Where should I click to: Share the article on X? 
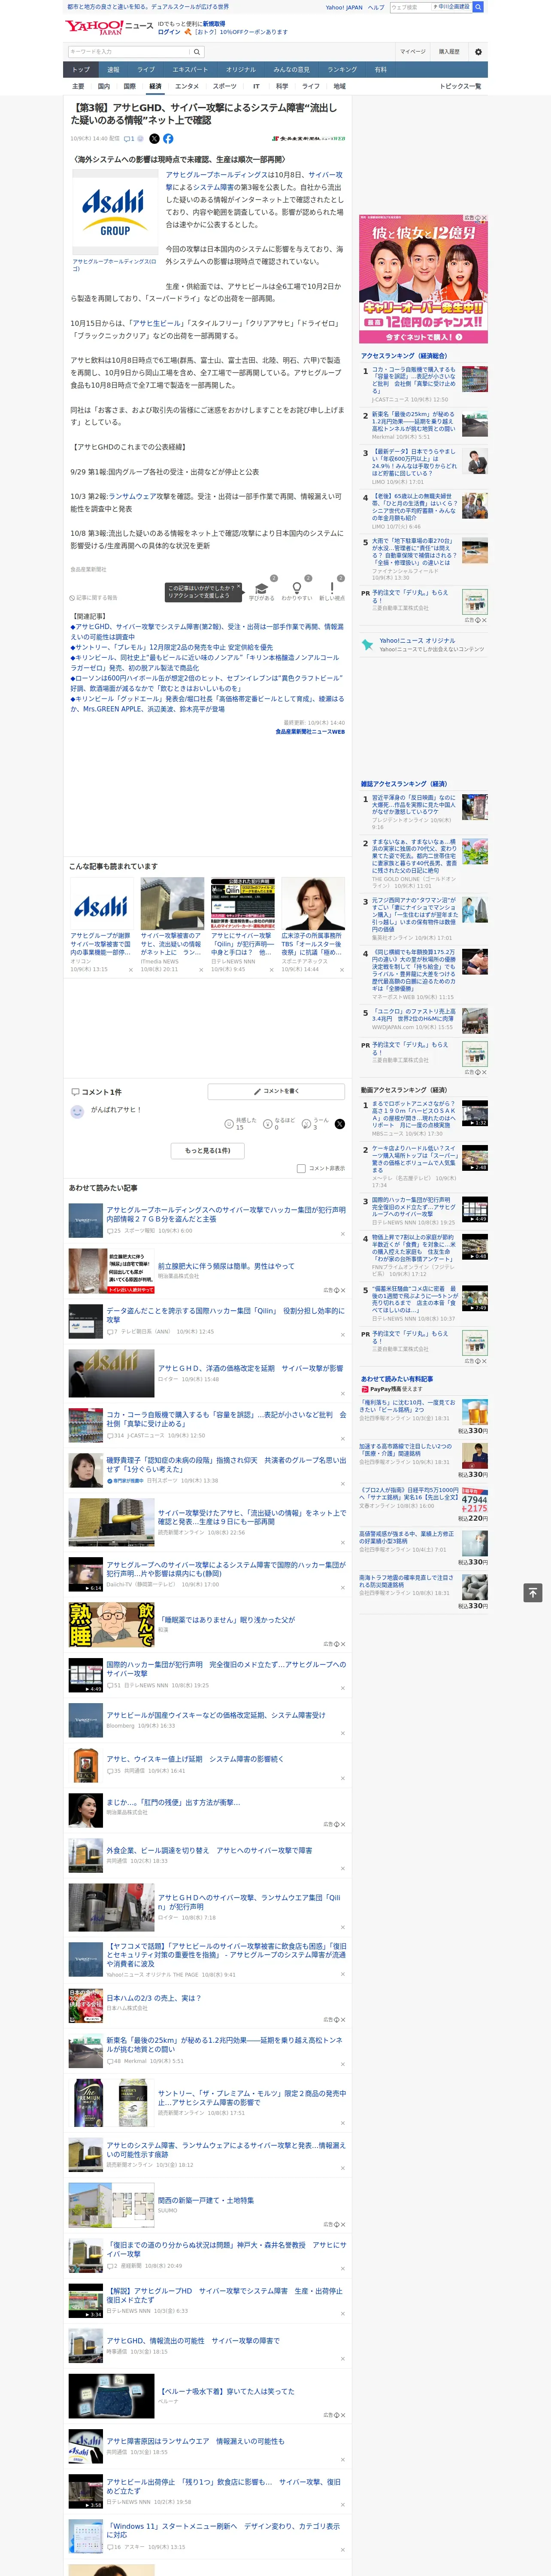pos(154,139)
